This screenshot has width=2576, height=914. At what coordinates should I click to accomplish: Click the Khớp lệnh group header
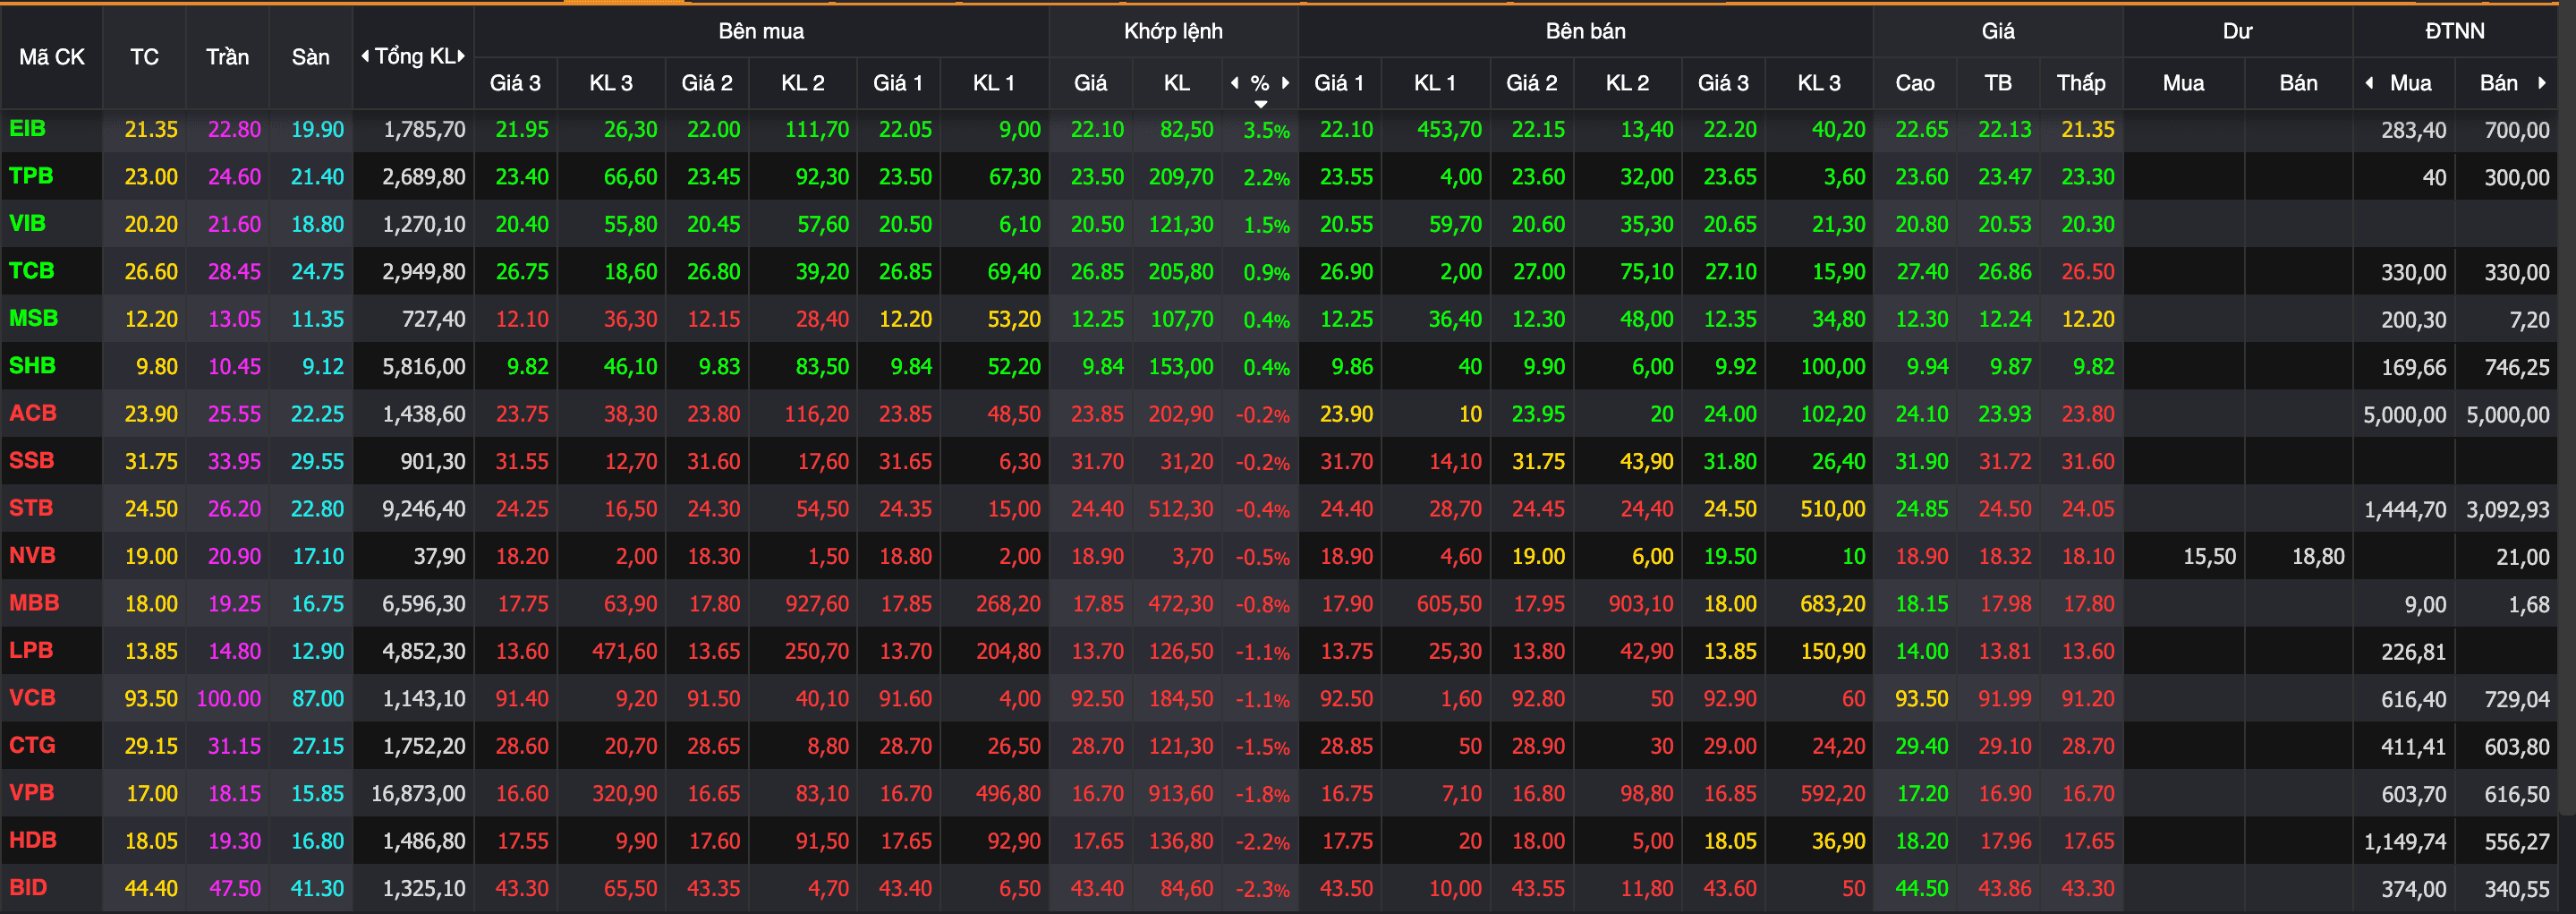[x=1173, y=31]
